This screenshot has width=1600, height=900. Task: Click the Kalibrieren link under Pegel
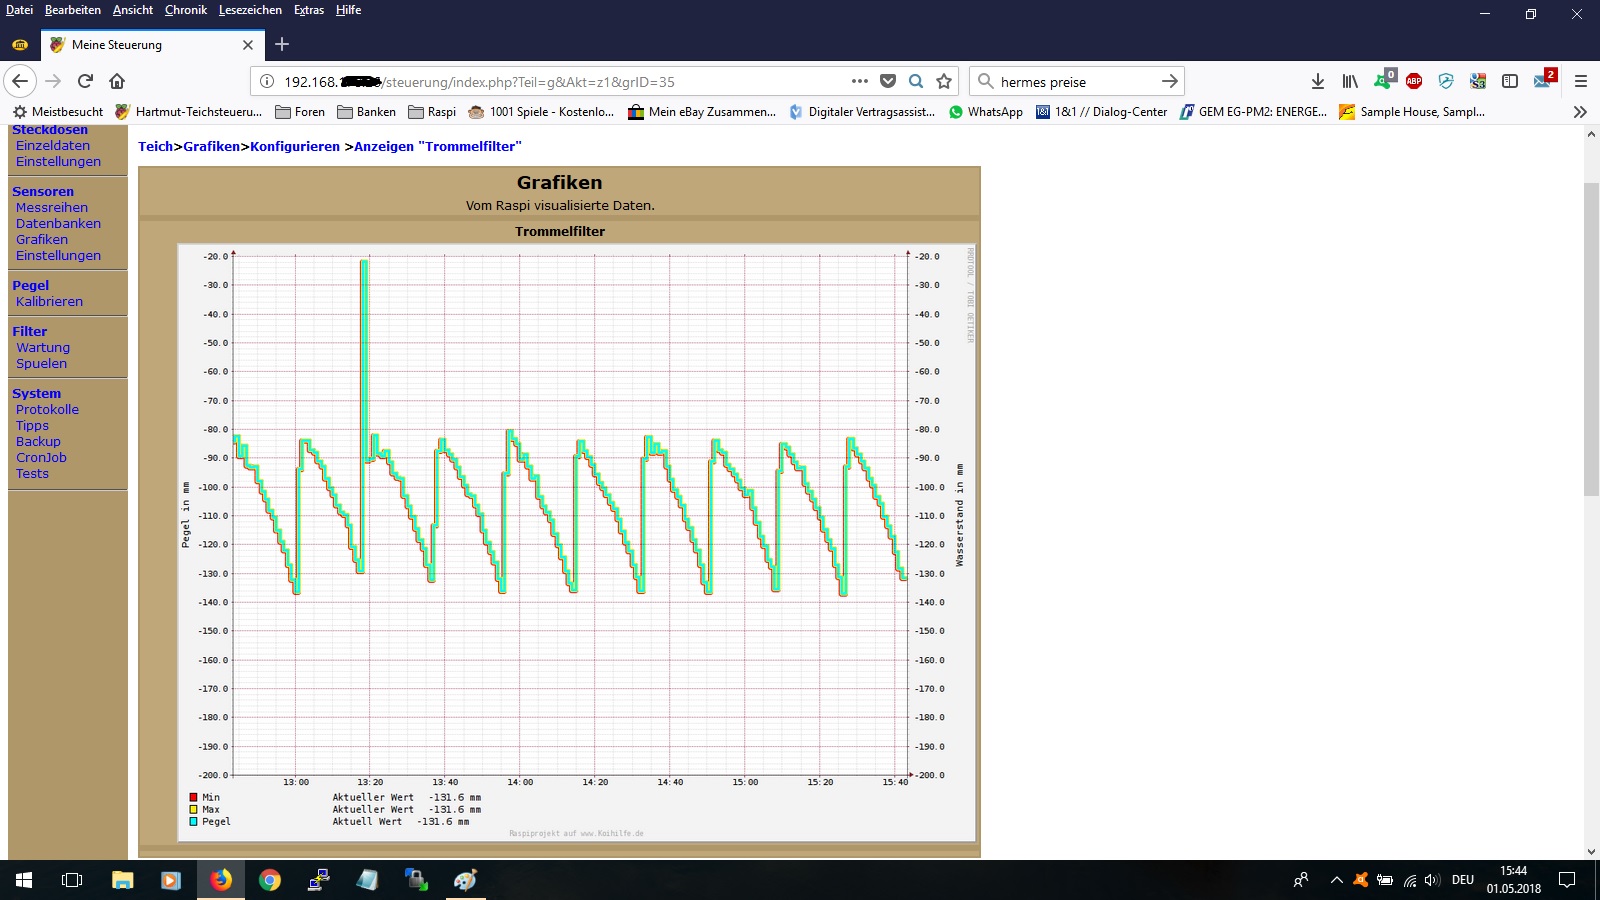(49, 302)
